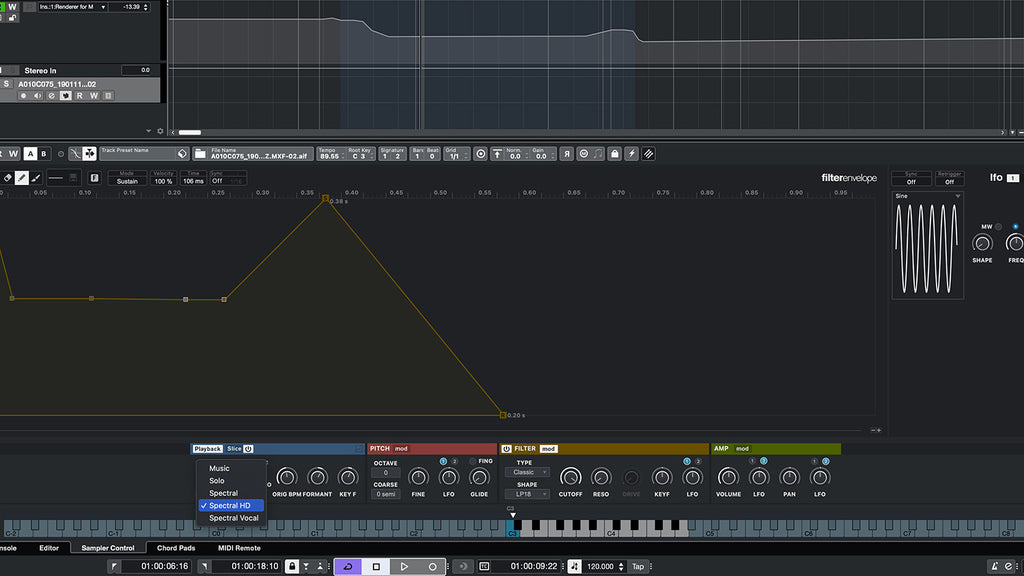The image size is (1024, 576).
Task: Click the track preset tag icon
Action: tap(182, 154)
